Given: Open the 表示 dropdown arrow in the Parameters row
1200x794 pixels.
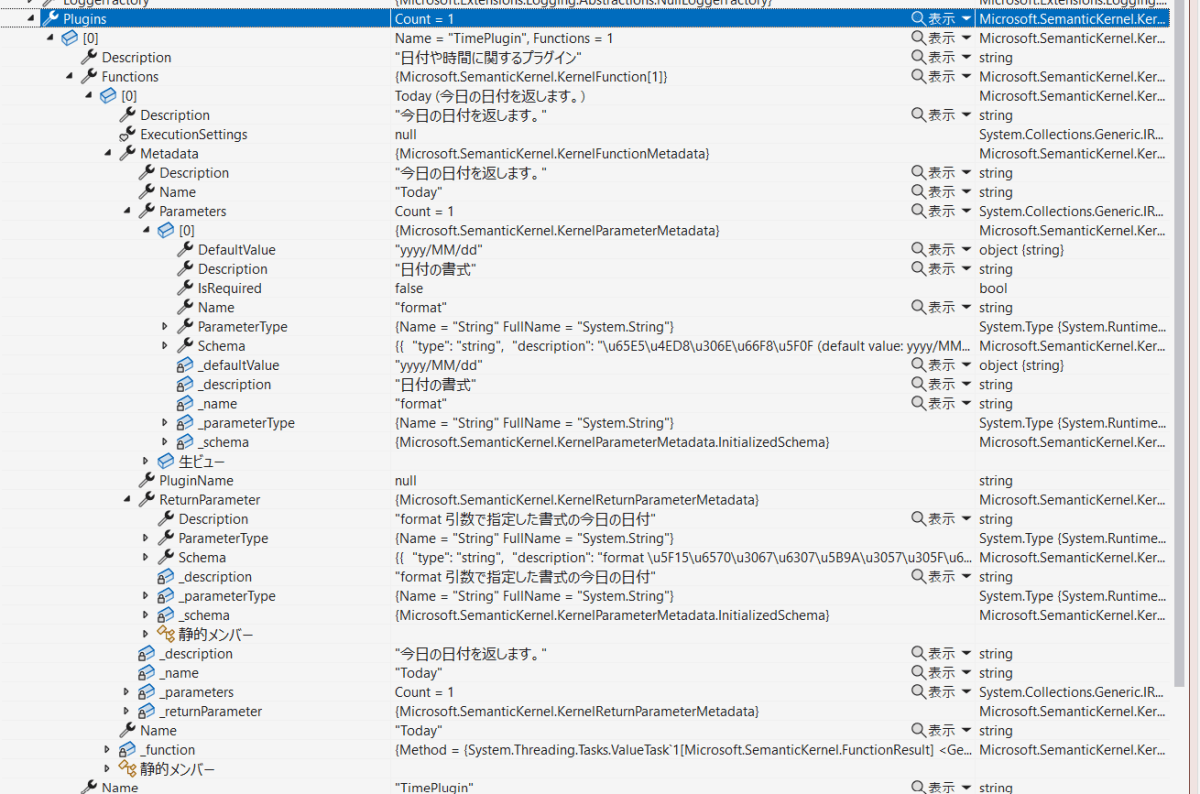Looking at the screenshot, I should click(965, 212).
